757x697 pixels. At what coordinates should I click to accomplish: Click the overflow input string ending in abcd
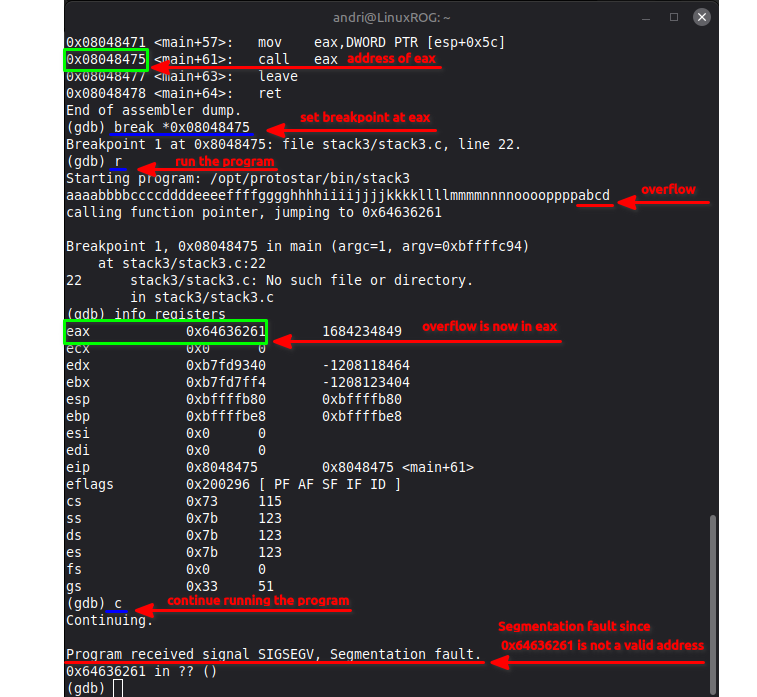338,195
